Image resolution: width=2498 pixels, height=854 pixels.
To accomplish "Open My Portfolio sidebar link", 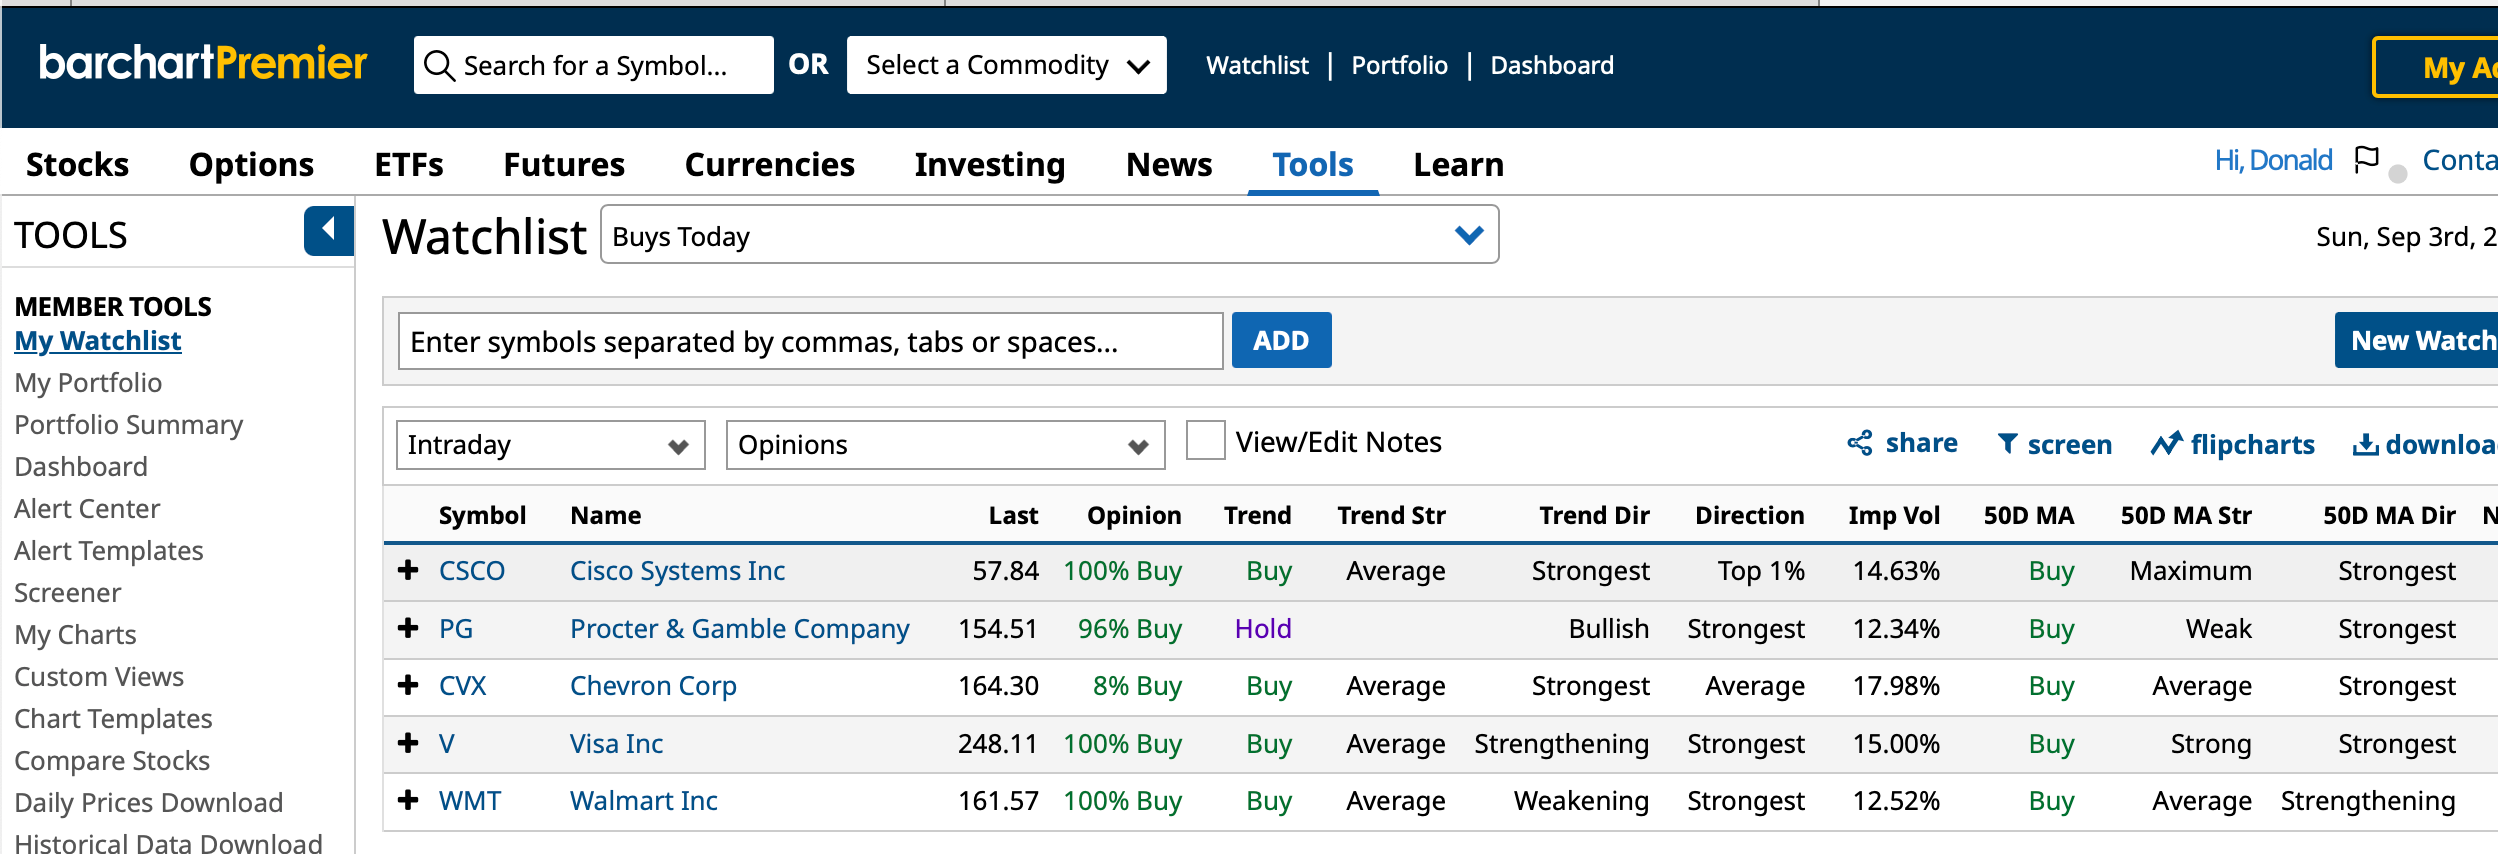I will coord(88,382).
